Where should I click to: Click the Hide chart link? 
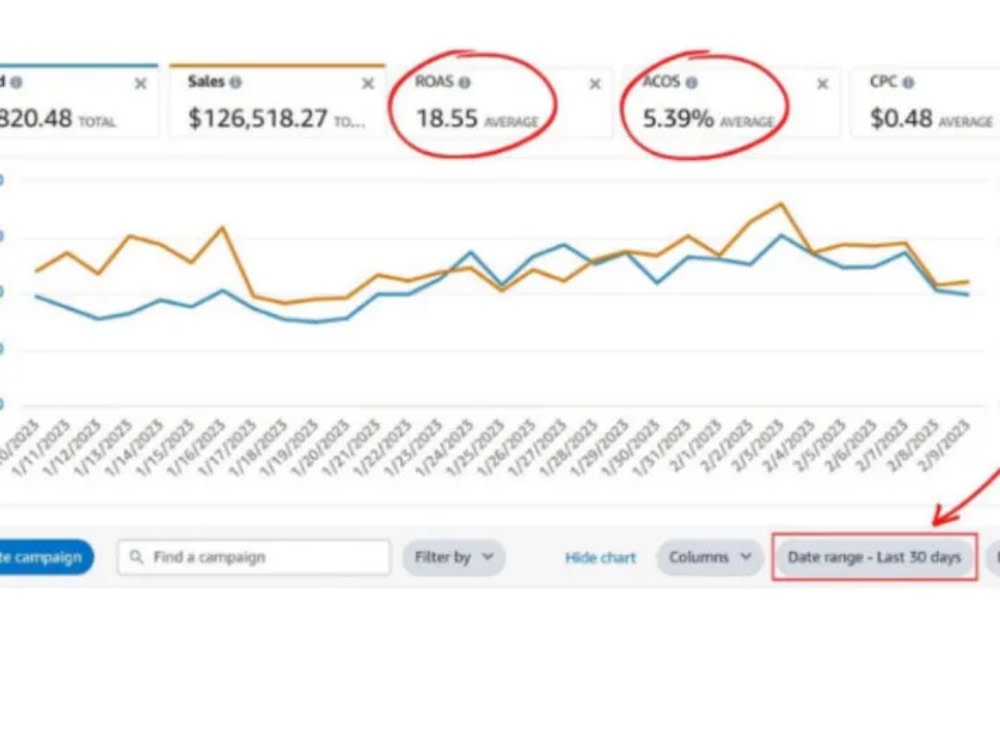pos(600,558)
